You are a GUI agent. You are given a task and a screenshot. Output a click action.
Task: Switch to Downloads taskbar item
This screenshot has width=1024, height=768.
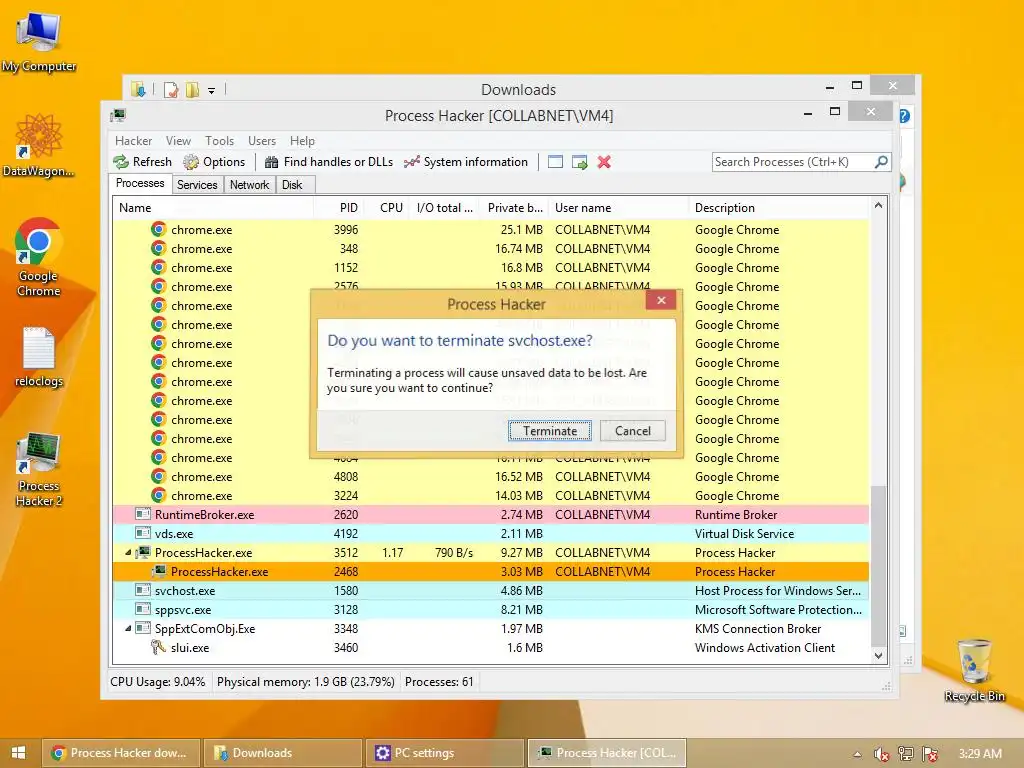tap(283, 753)
